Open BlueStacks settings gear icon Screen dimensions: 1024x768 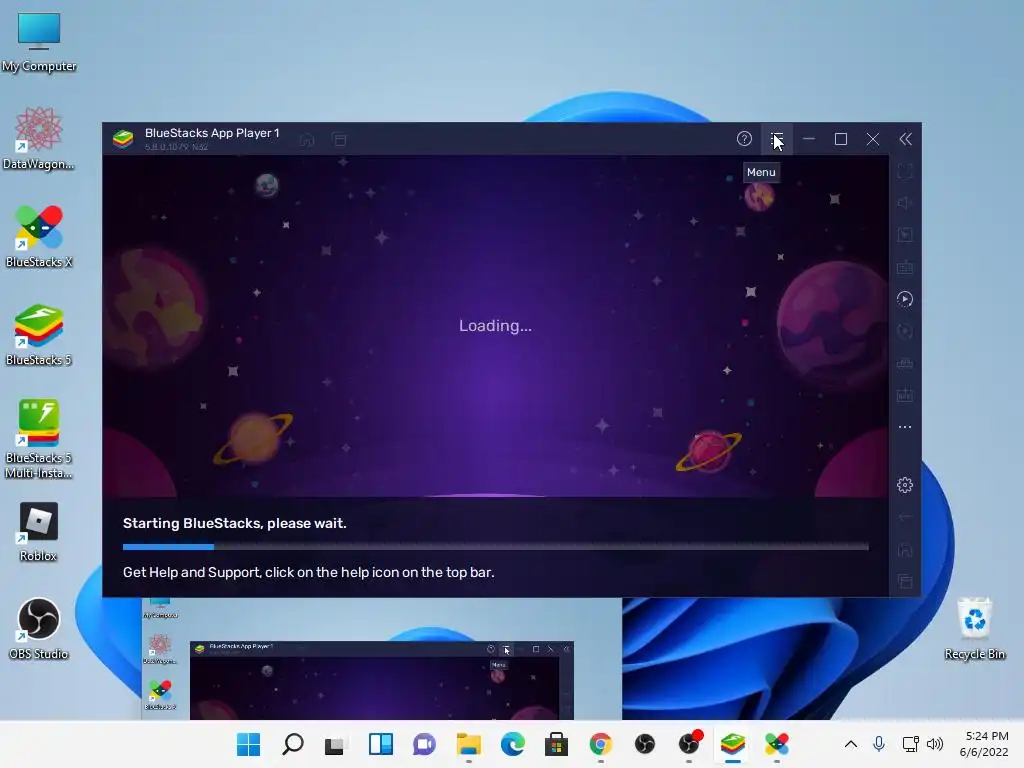click(x=904, y=485)
